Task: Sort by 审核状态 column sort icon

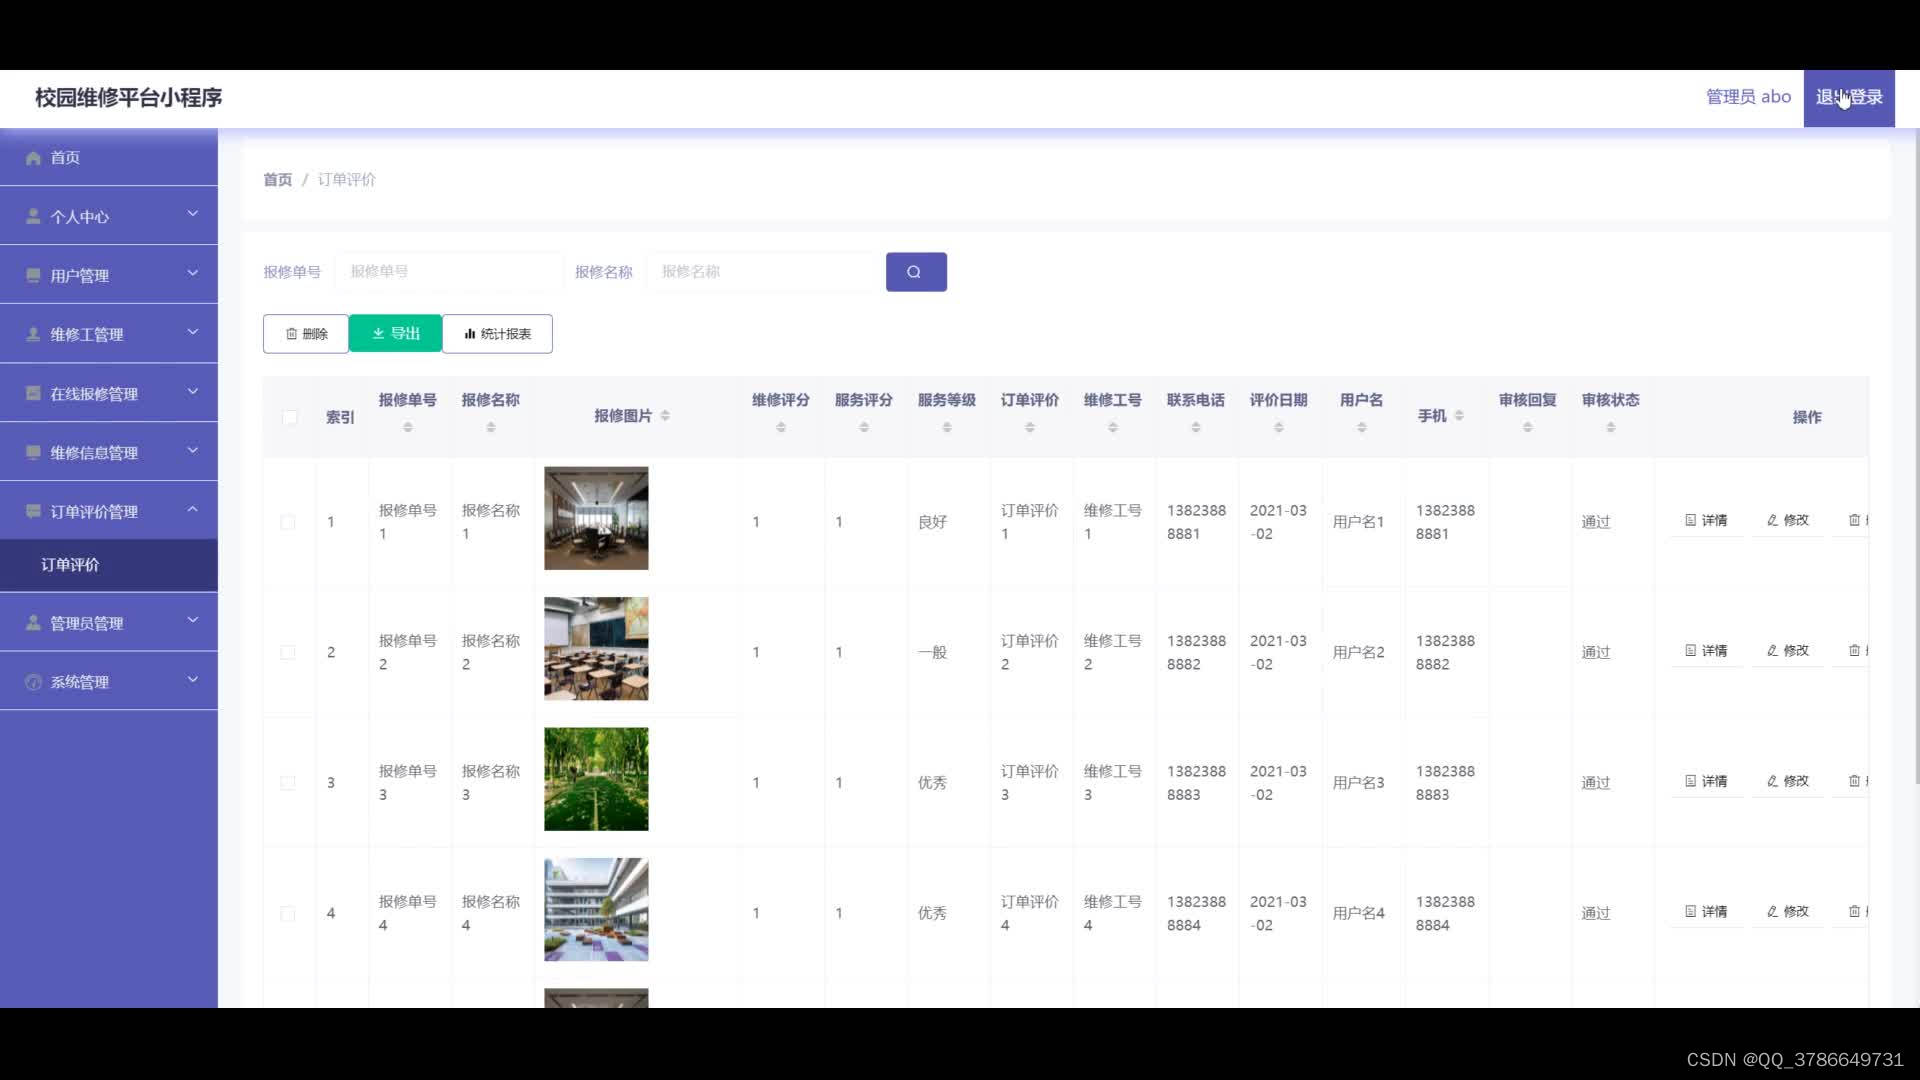Action: coord(1610,428)
